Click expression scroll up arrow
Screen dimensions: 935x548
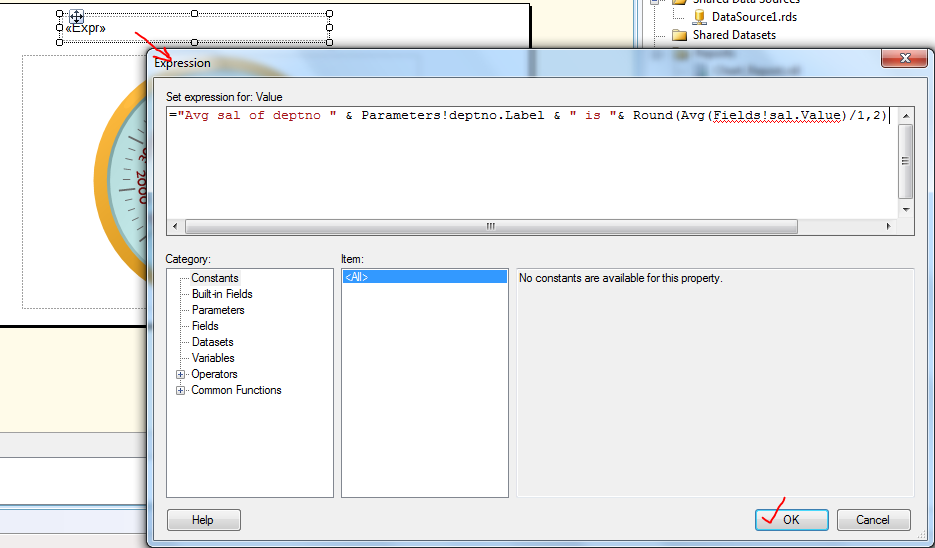point(906,116)
